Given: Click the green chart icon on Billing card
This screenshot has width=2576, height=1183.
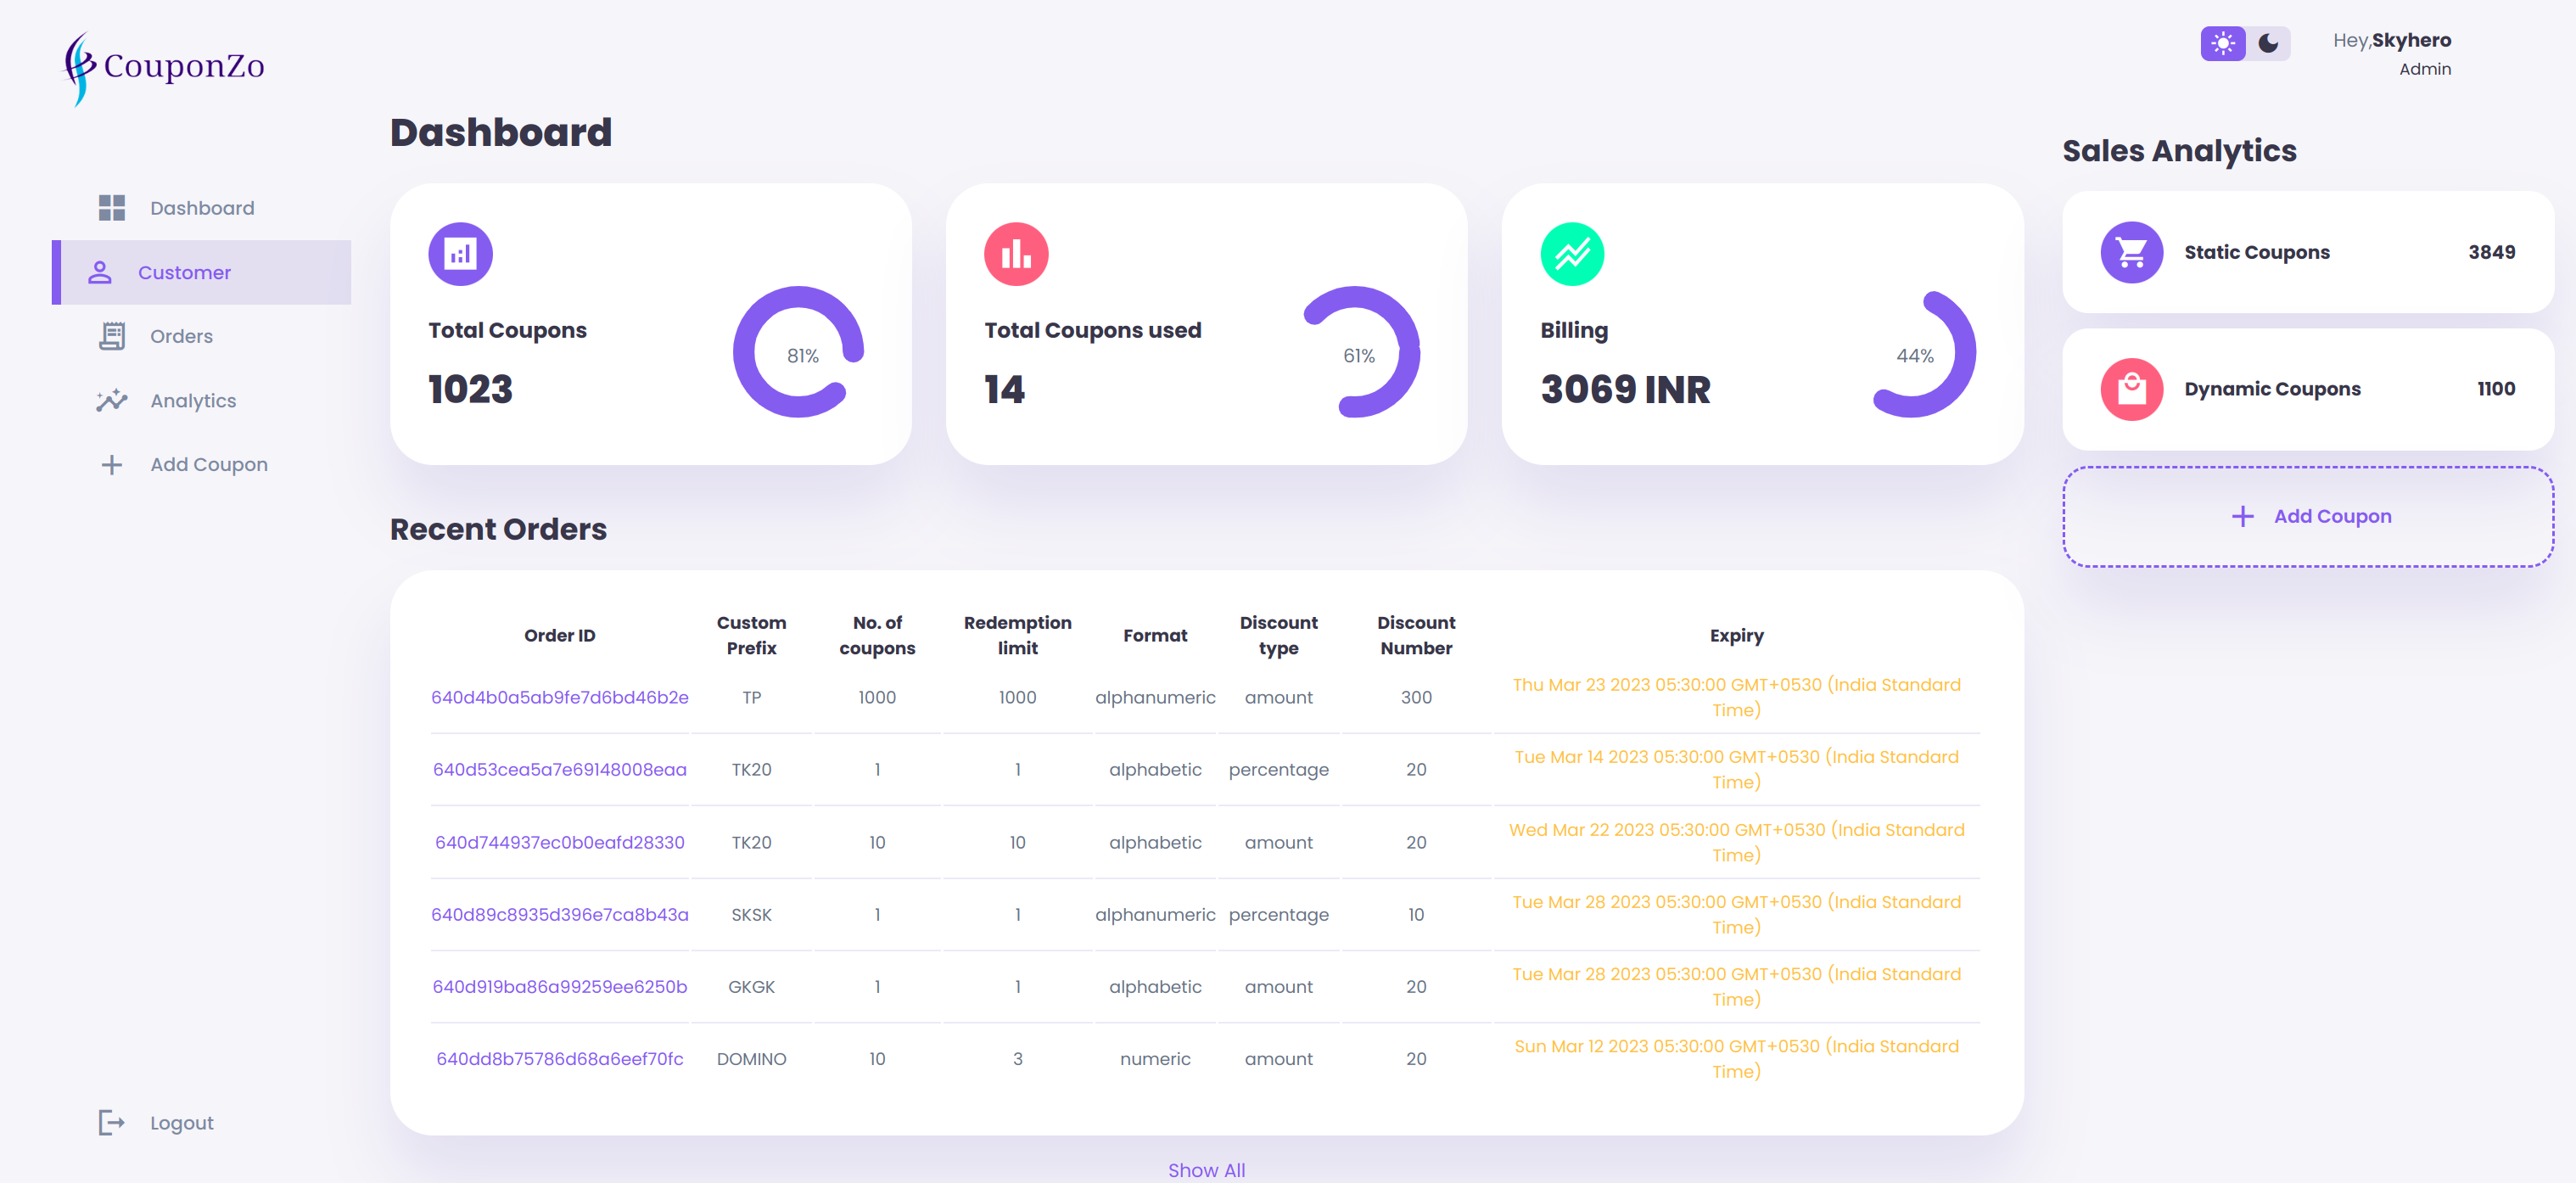Looking at the screenshot, I should [x=1572, y=253].
